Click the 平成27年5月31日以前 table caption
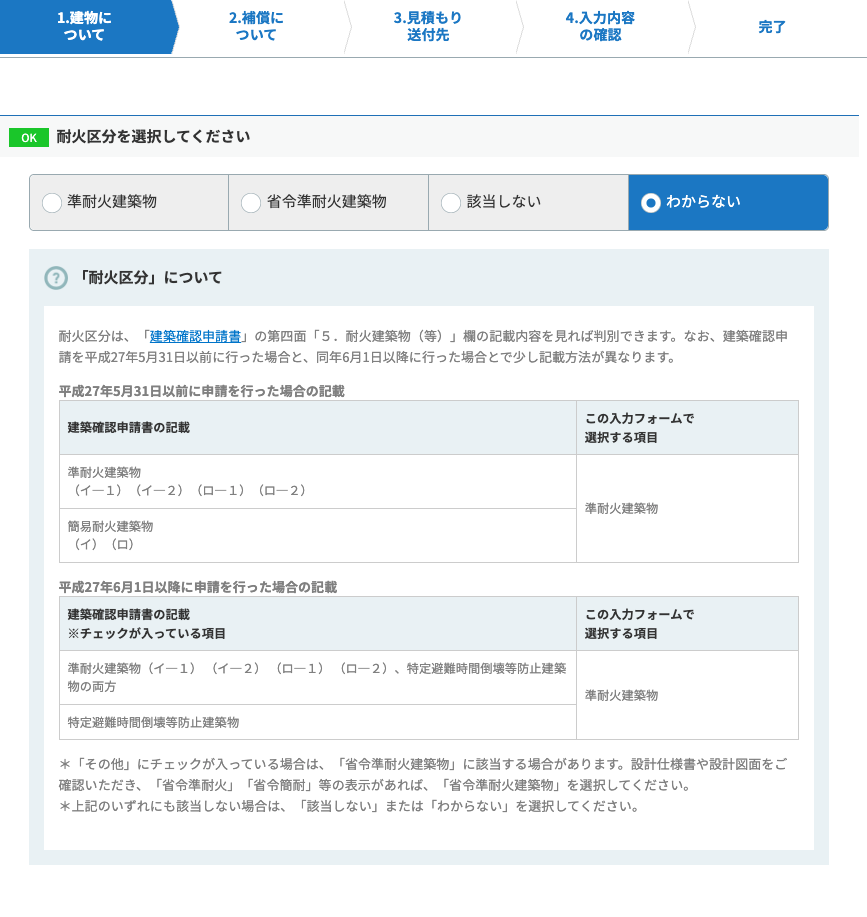867x917 pixels. pos(201,391)
